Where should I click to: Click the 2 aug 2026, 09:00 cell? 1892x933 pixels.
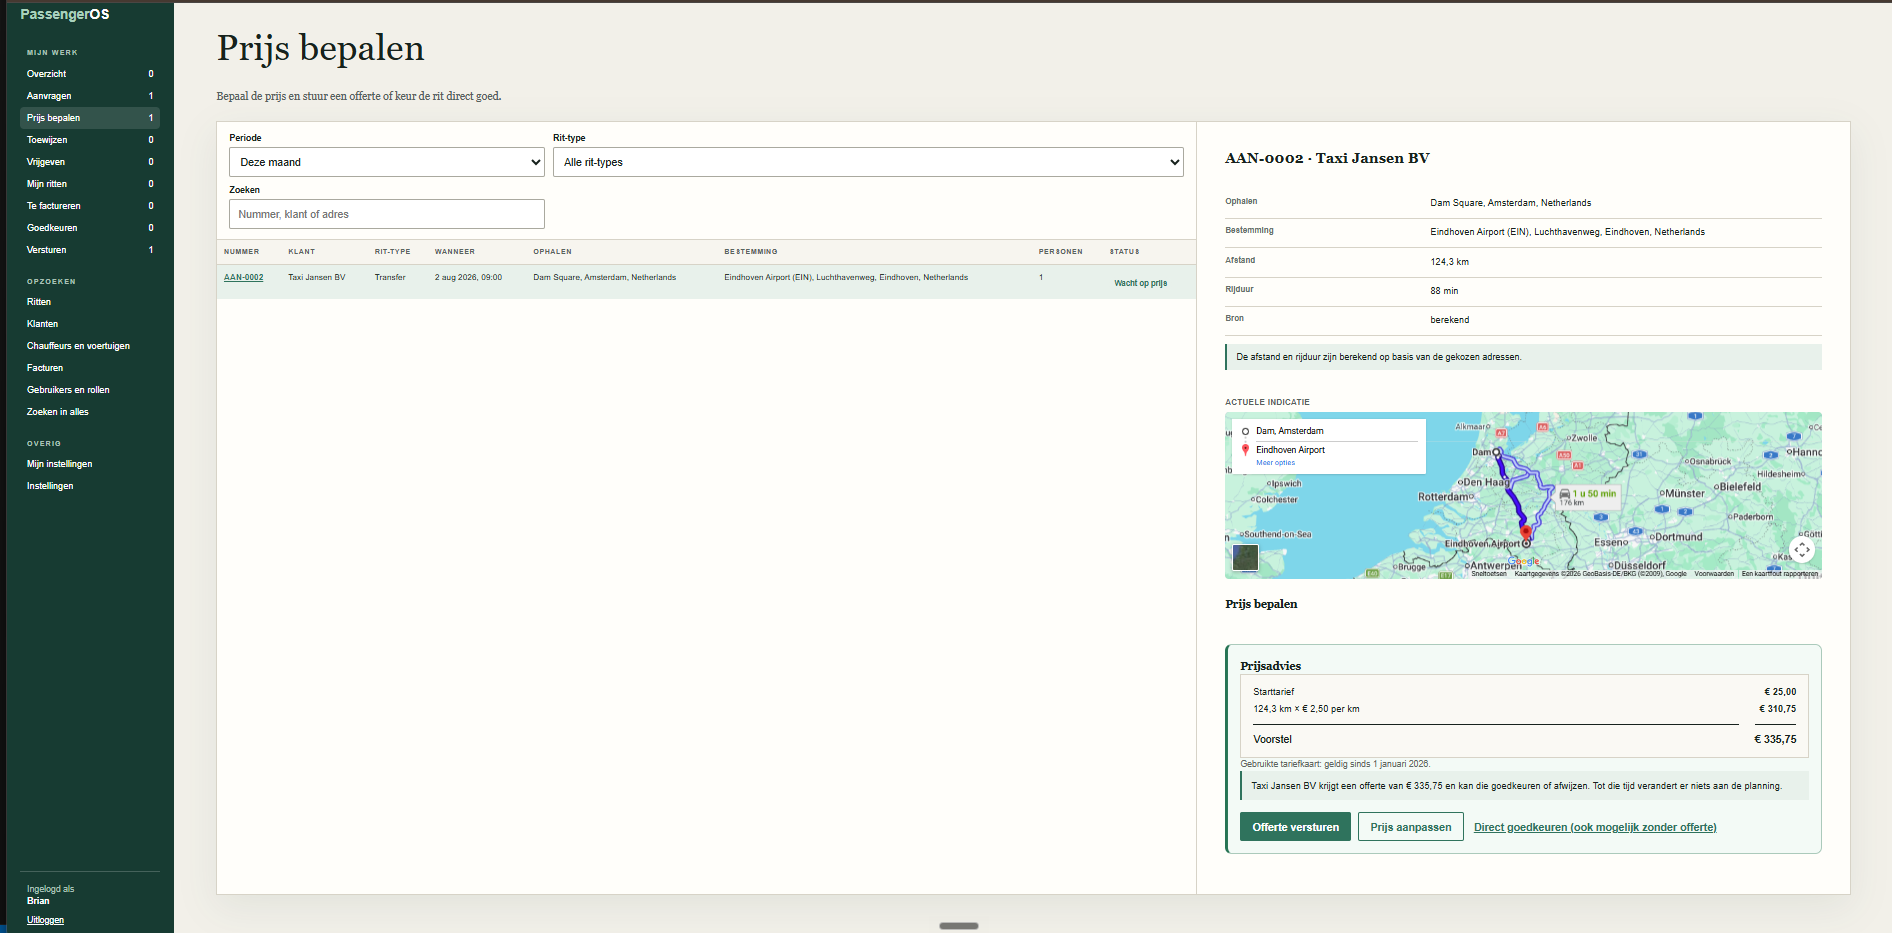tap(468, 277)
